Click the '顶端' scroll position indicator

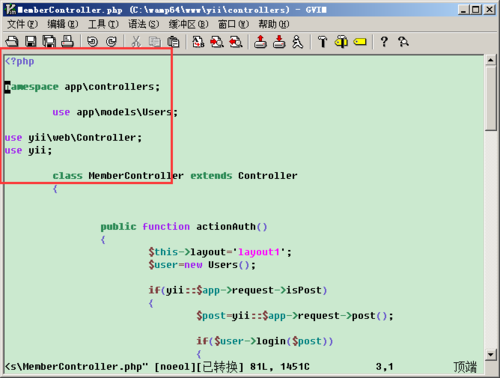[465, 367]
